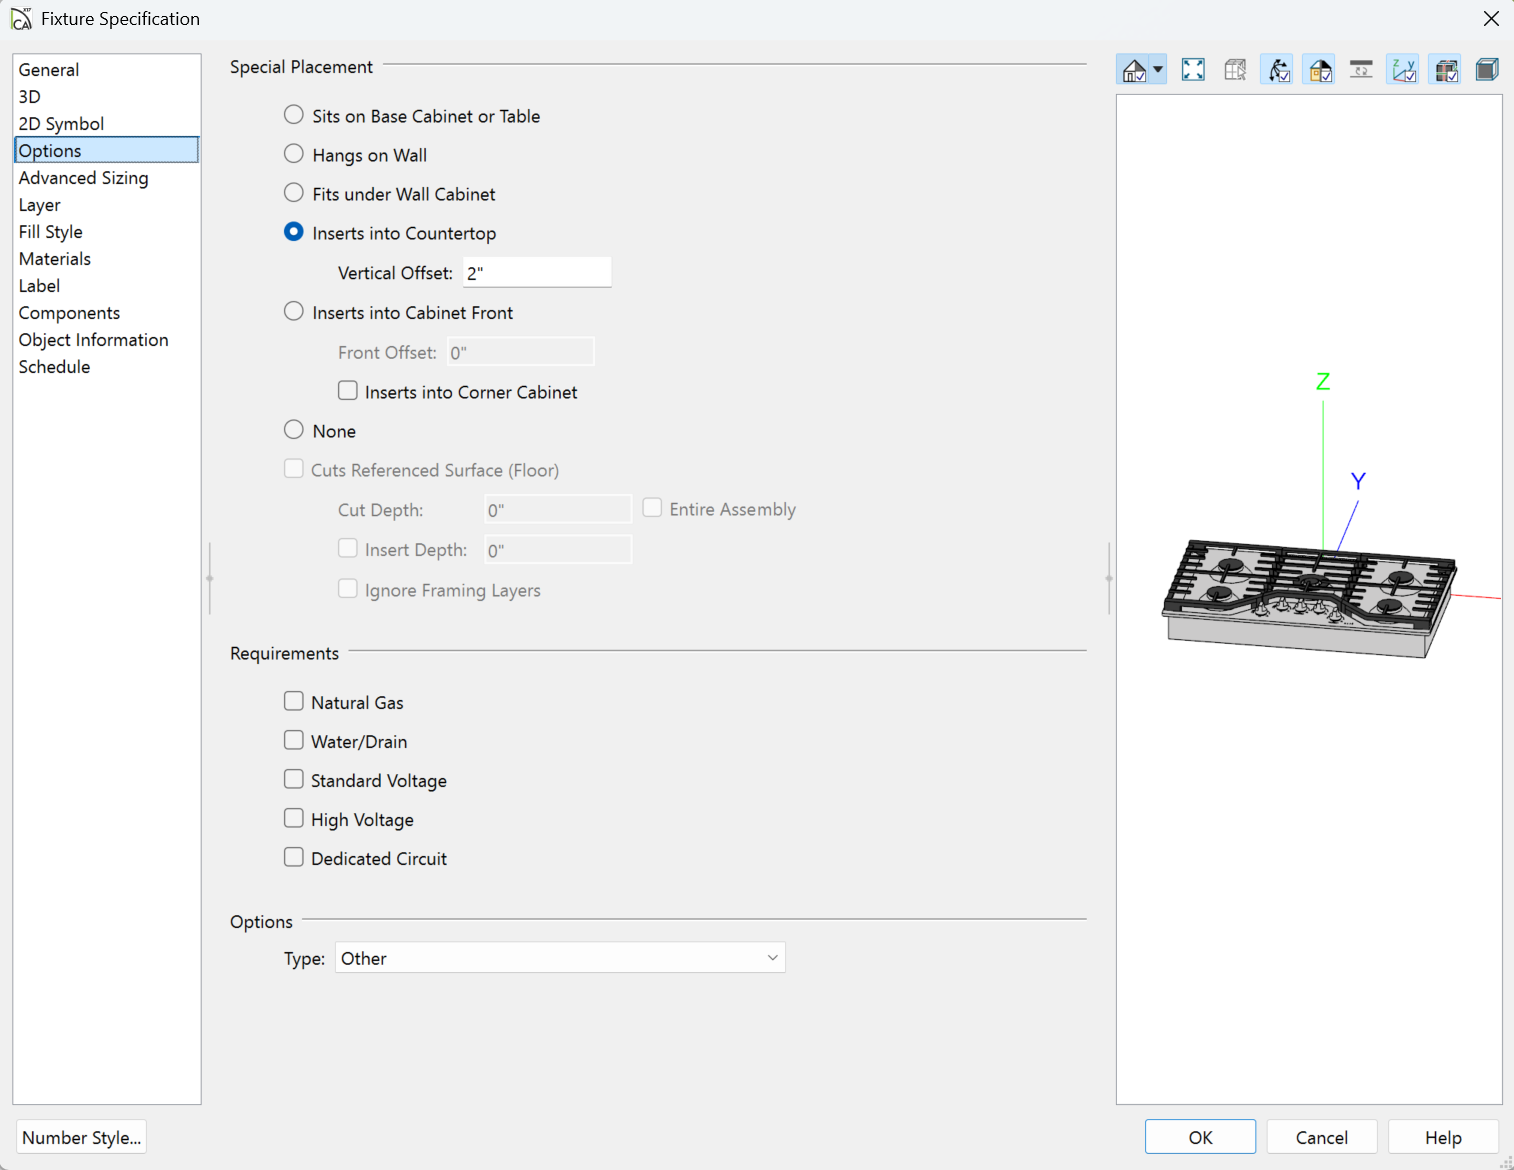The width and height of the screenshot is (1514, 1170).
Task: Click the house-shaped rendering view icon
Action: click(x=1134, y=70)
